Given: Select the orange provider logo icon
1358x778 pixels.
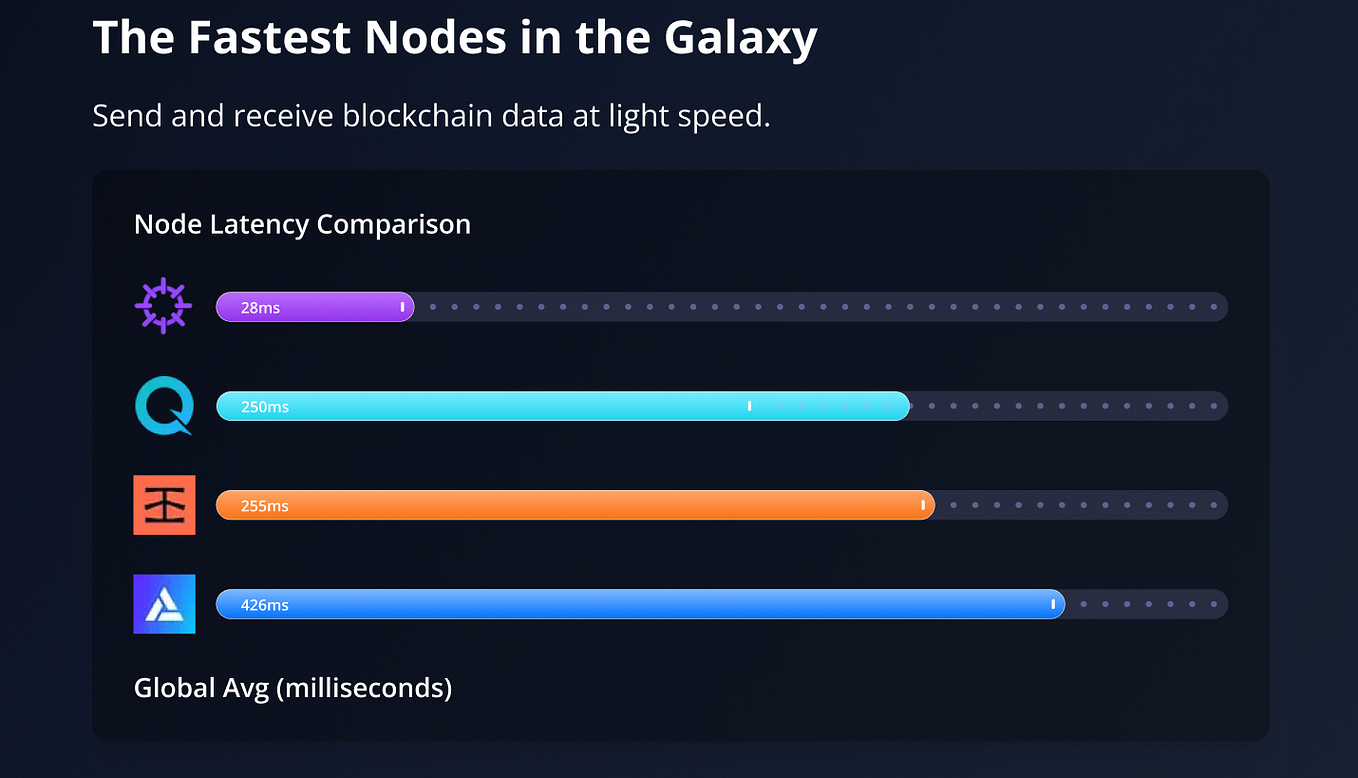Looking at the screenshot, I should click(x=163, y=505).
